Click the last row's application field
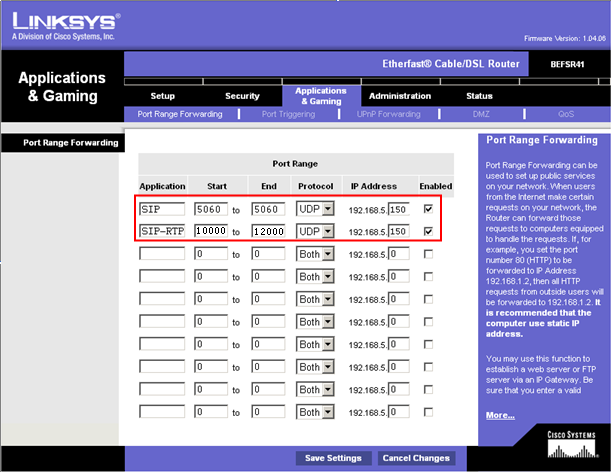 [x=162, y=412]
